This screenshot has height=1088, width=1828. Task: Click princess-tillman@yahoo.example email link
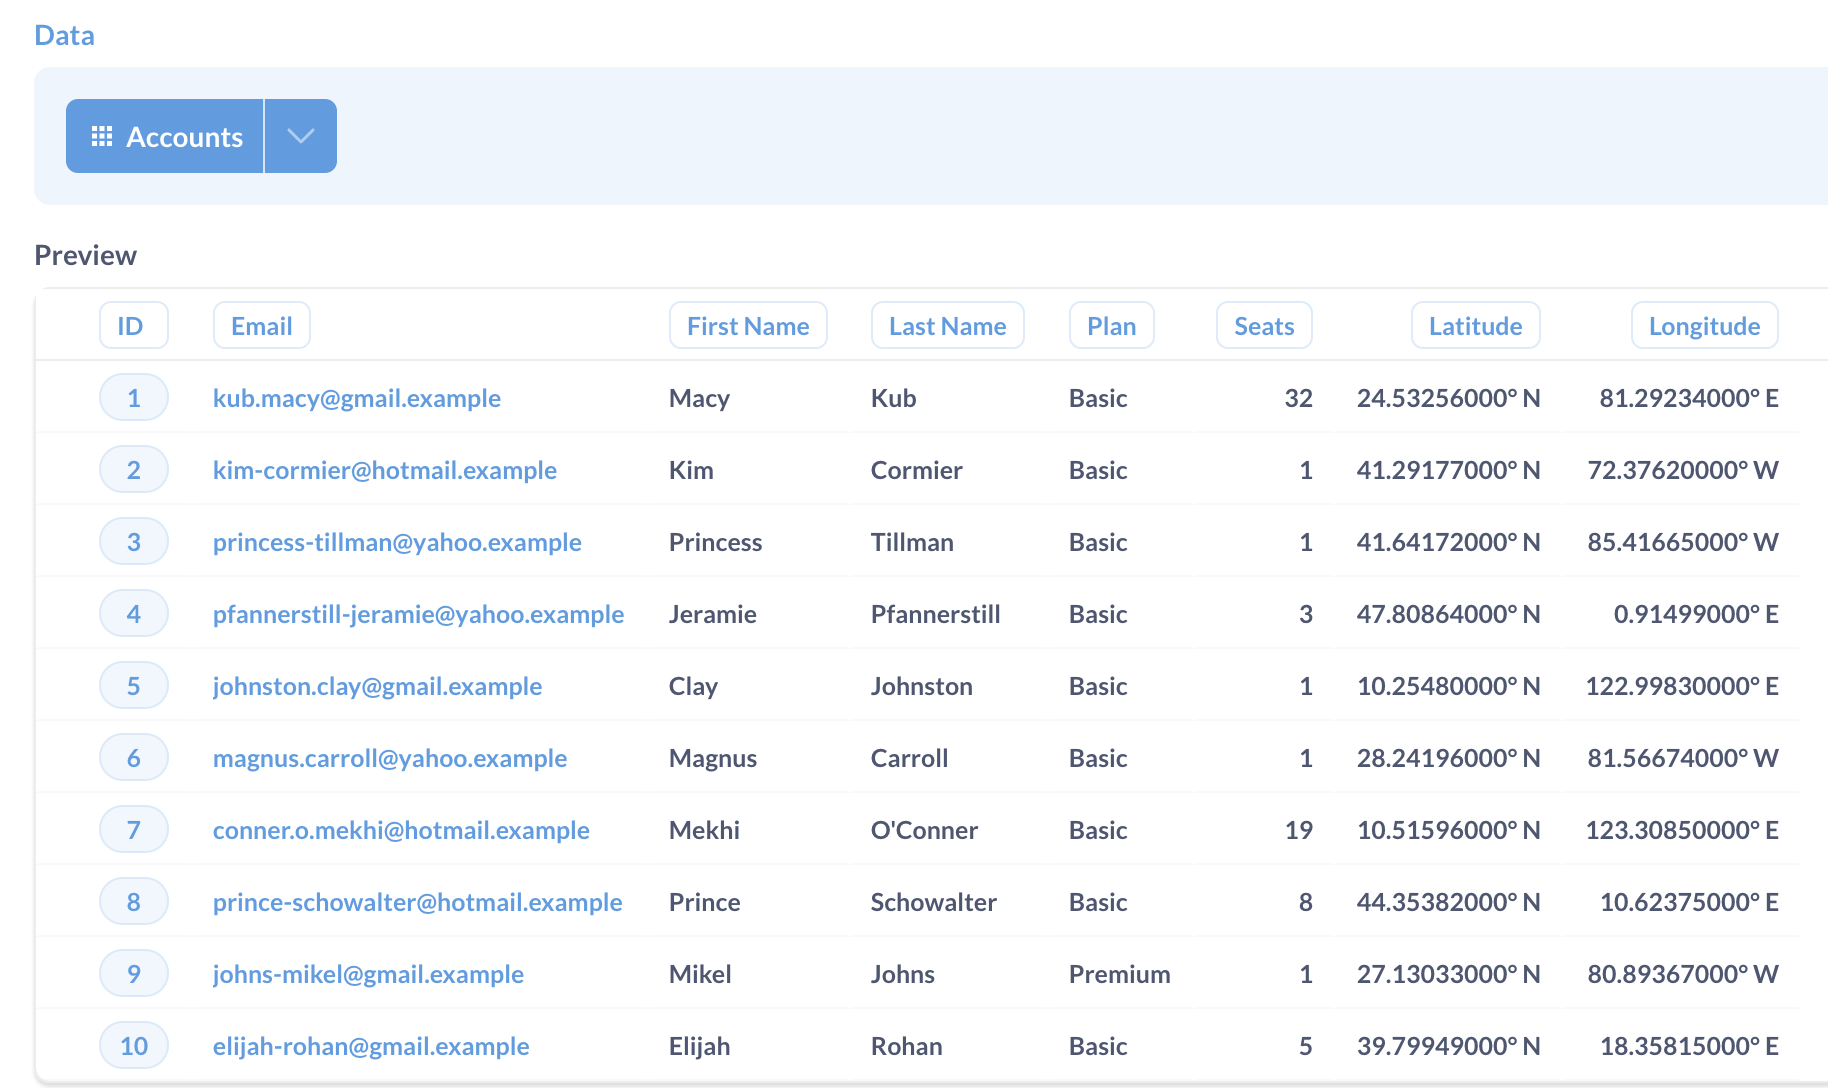[397, 542]
